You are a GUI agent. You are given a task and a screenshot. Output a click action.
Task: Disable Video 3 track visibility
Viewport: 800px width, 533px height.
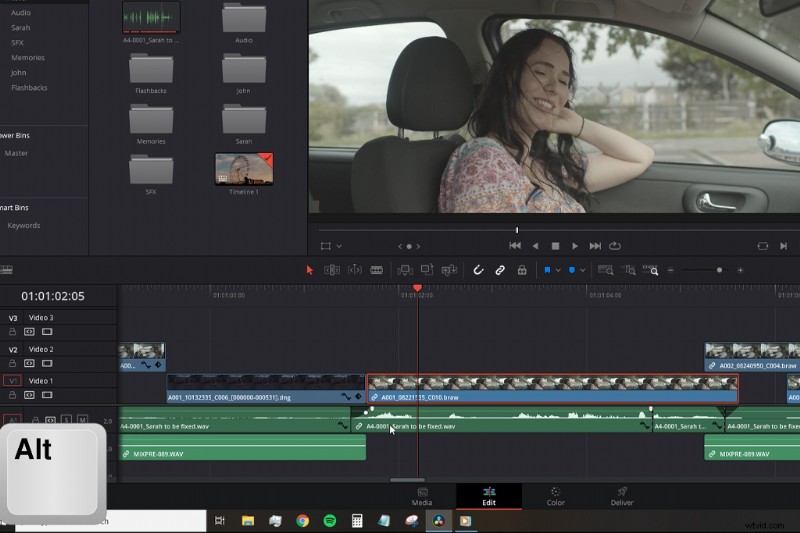pyautogui.click(x=47, y=332)
